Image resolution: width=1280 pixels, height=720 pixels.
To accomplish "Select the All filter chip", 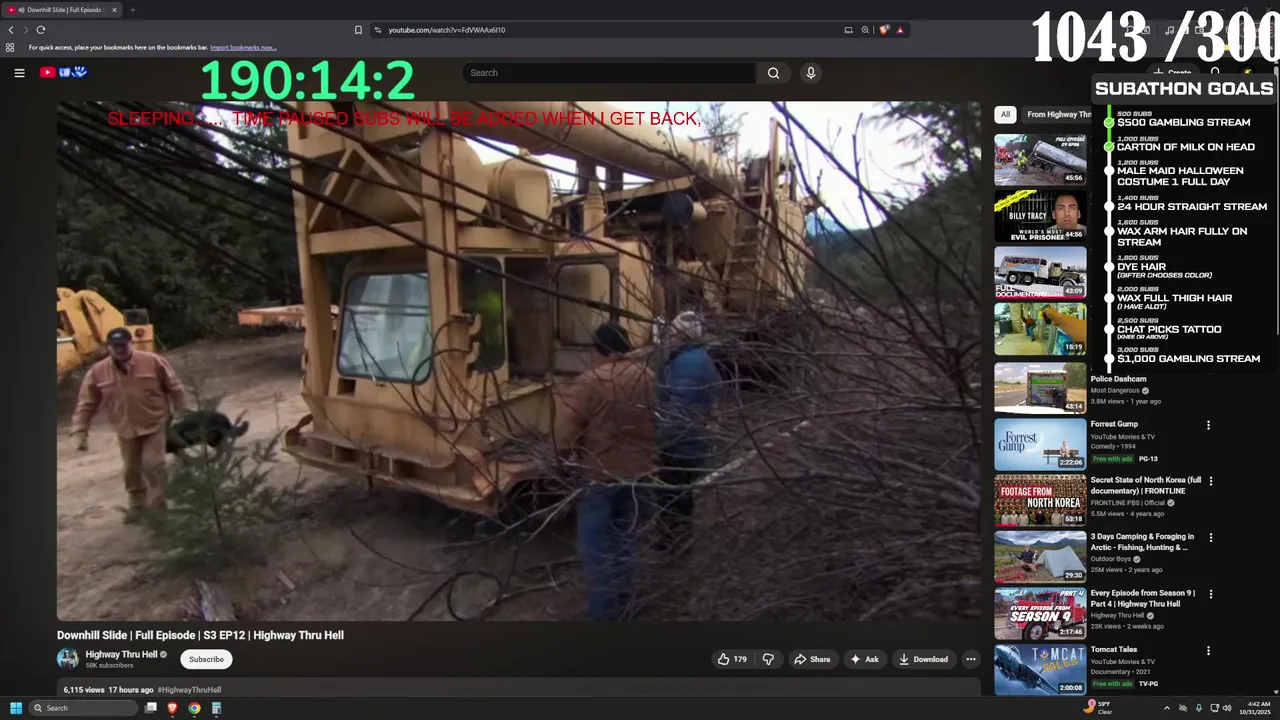I will click(x=1005, y=114).
